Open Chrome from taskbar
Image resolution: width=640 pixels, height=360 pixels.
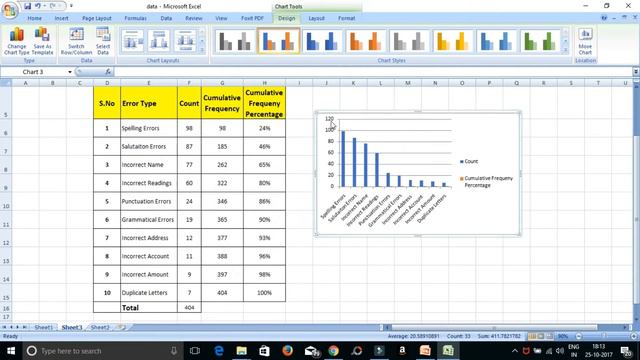(333, 351)
